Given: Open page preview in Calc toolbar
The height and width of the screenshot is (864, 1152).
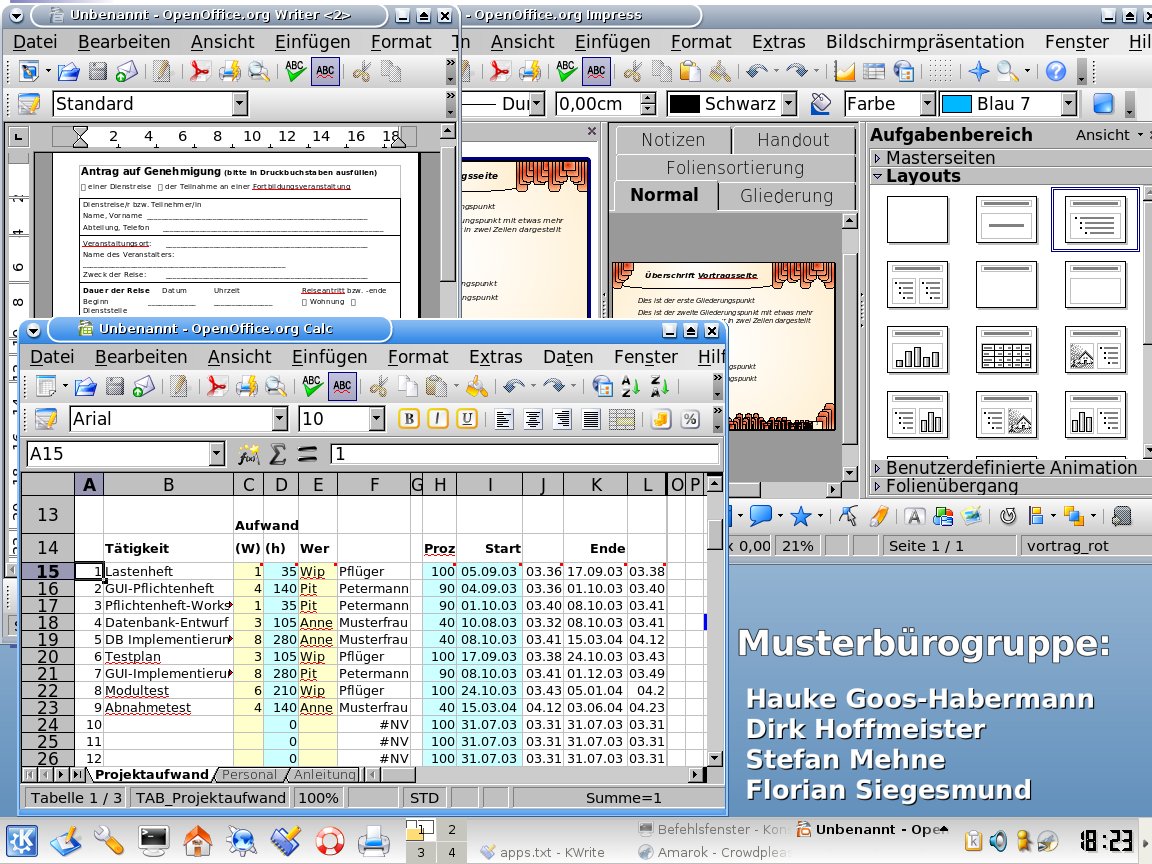Looking at the screenshot, I should point(276,386).
